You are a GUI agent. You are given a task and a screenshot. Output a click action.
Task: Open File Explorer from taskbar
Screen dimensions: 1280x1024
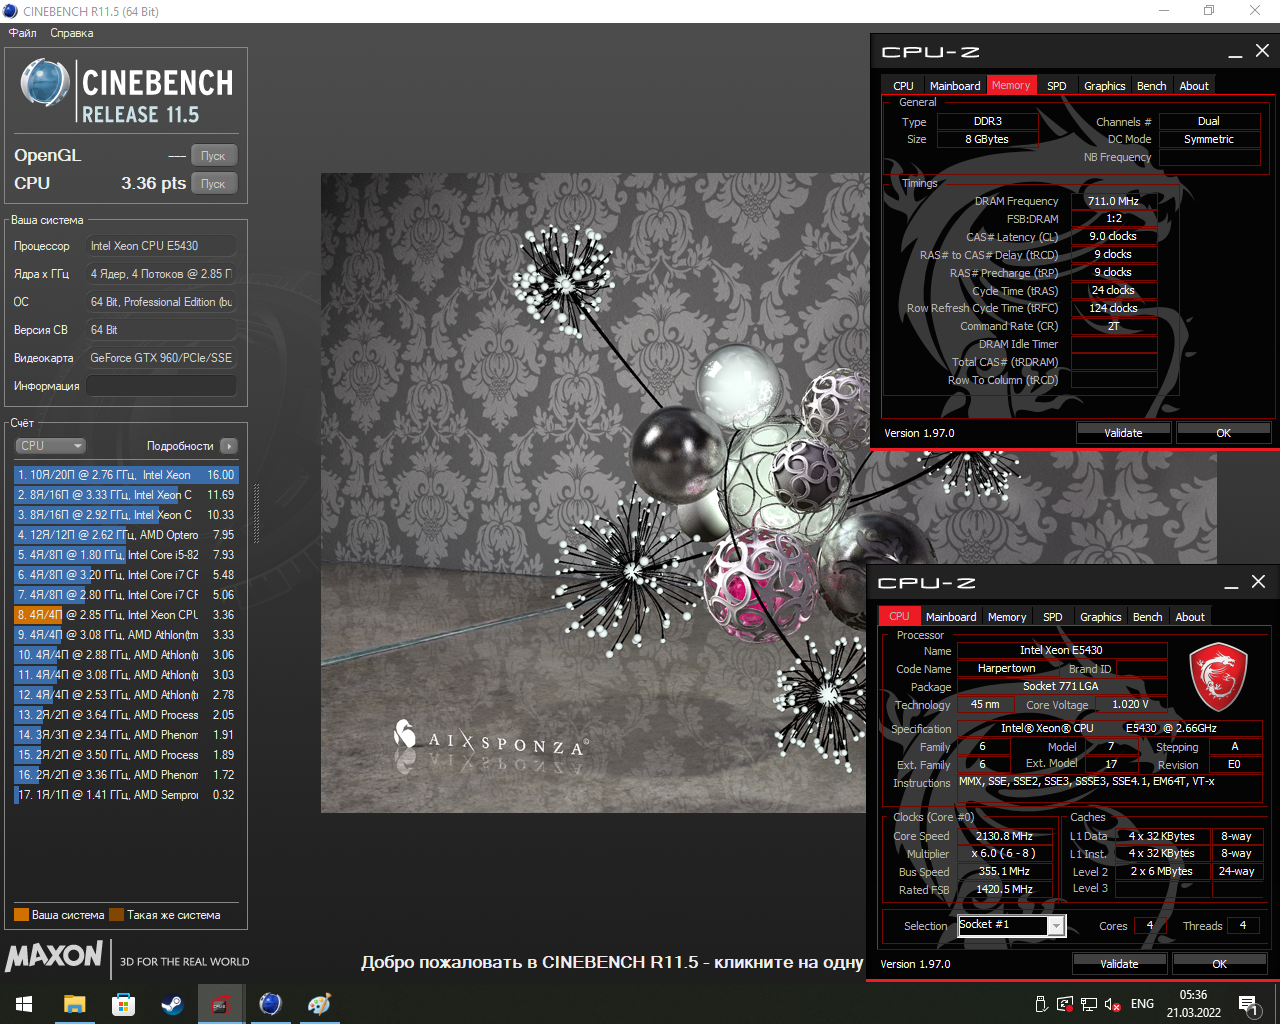coord(74,1004)
